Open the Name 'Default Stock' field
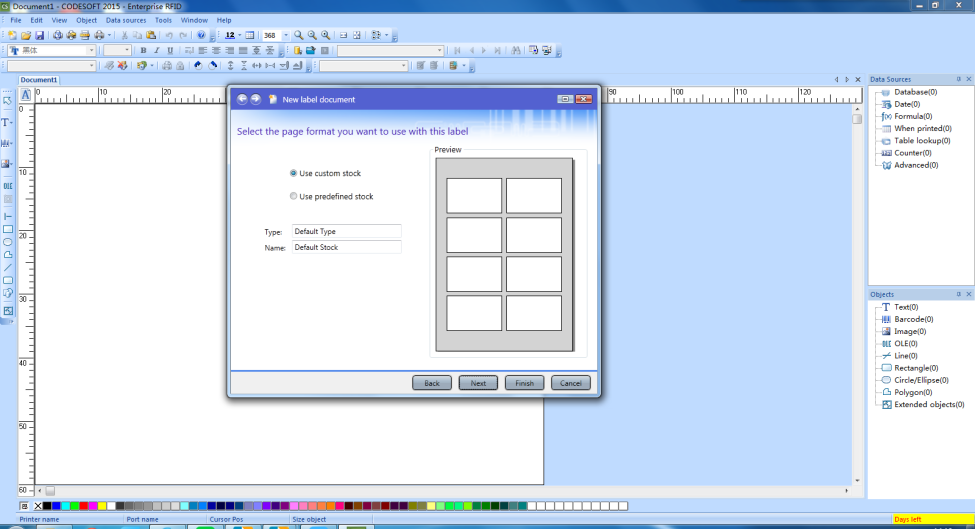The height and width of the screenshot is (529, 975). pos(346,247)
